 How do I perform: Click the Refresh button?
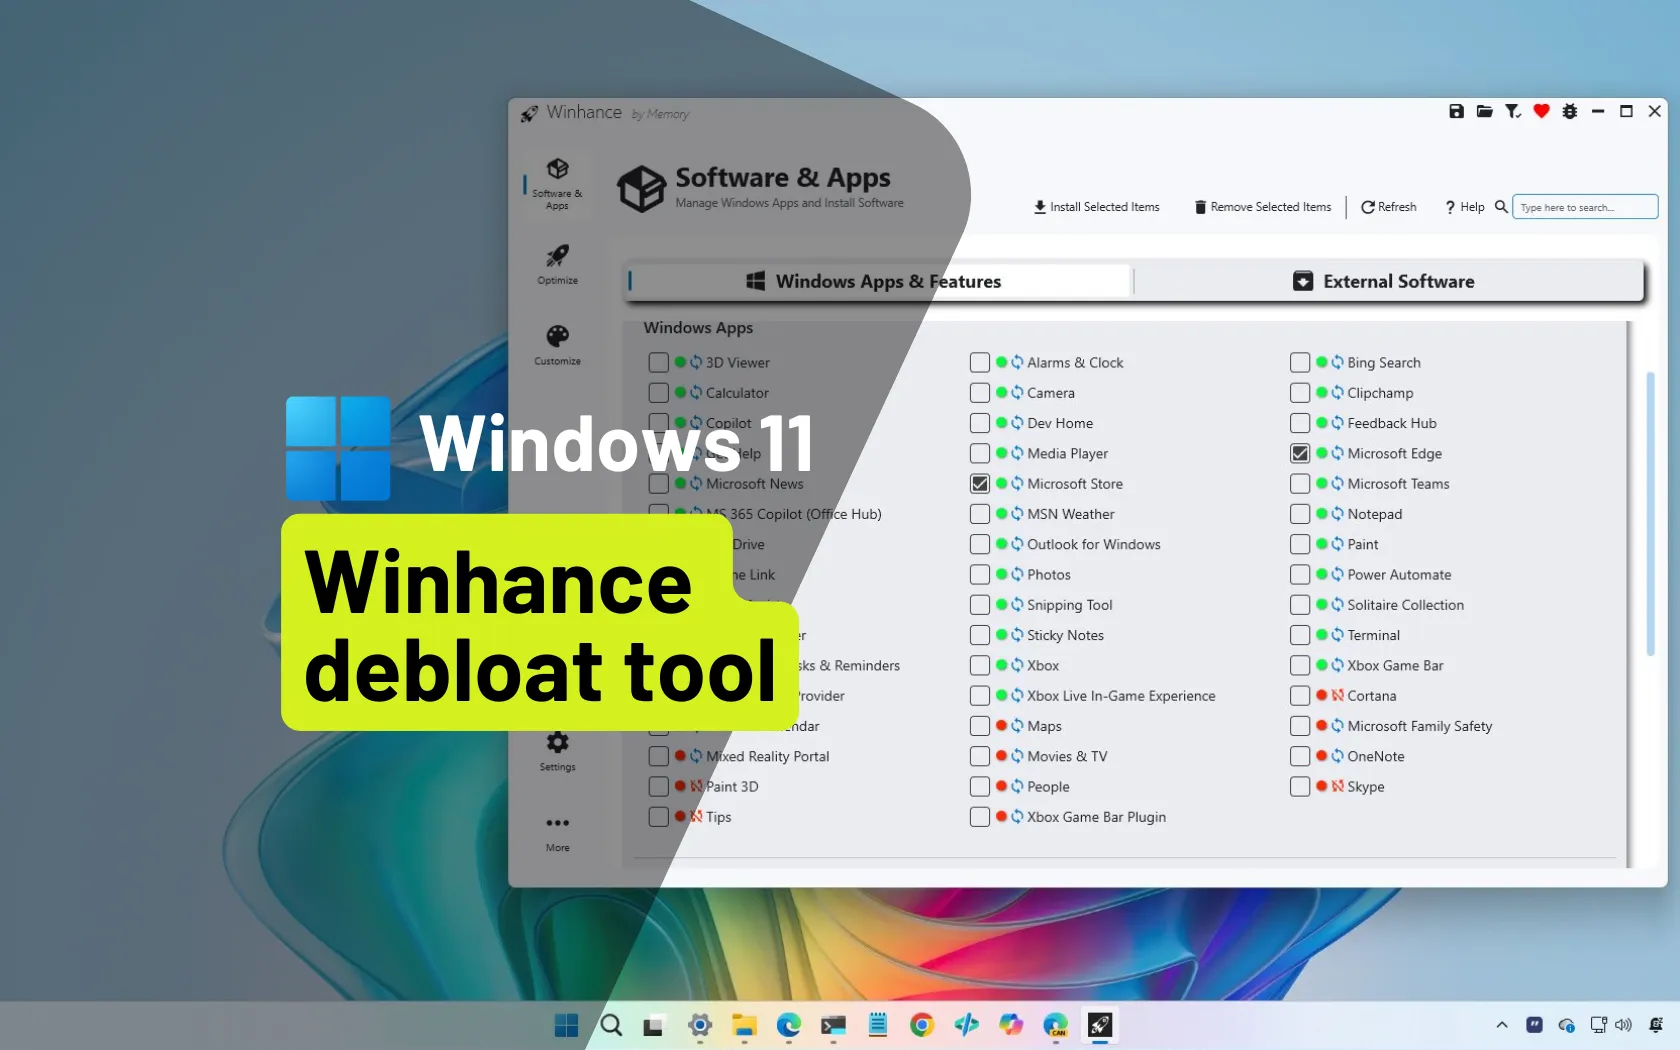click(x=1388, y=207)
